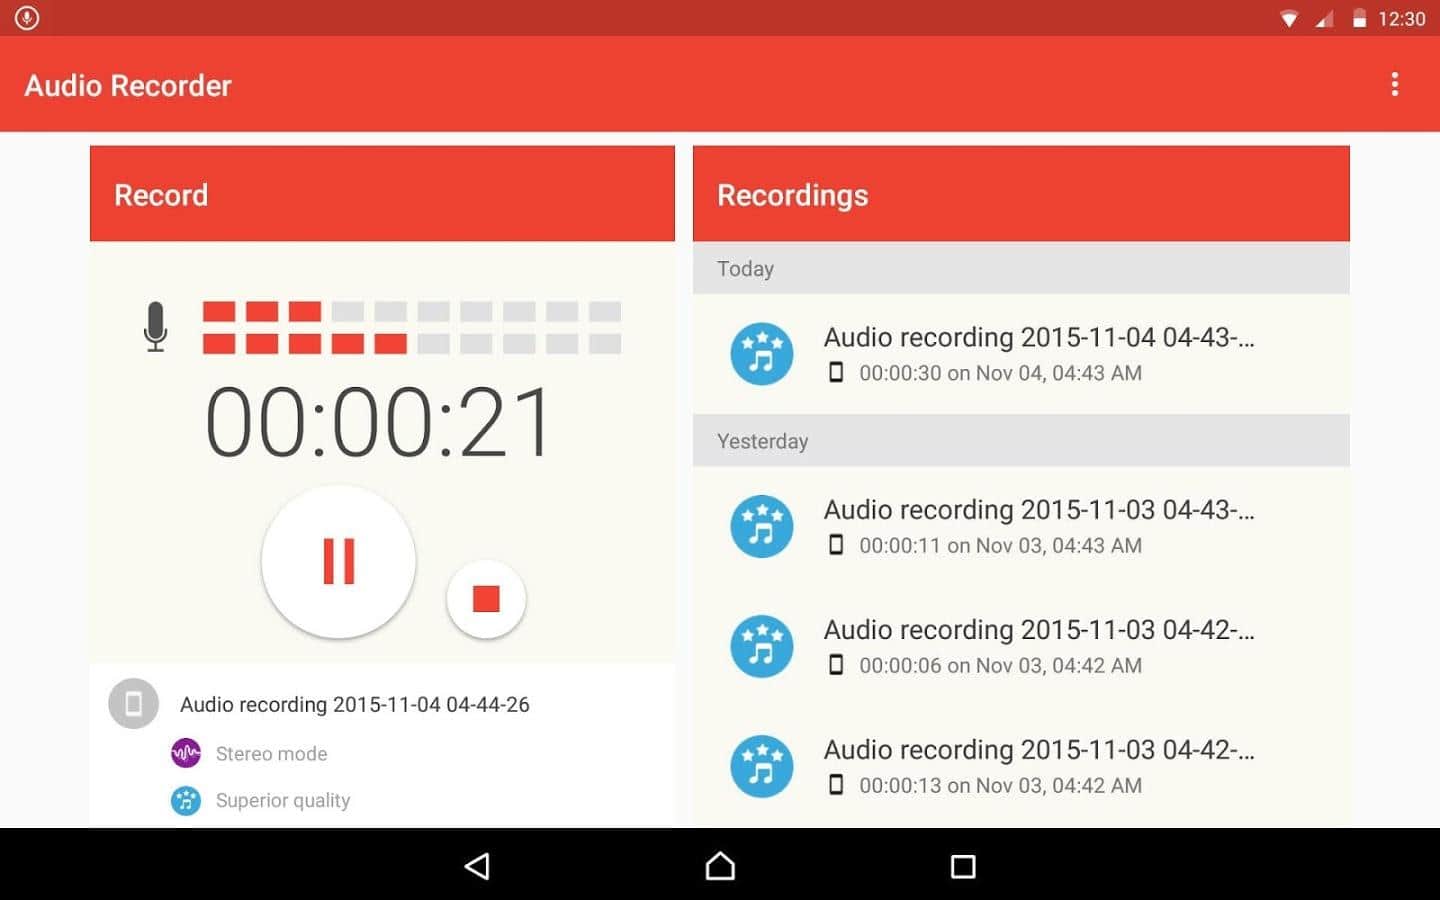This screenshot has height=900, width=1440.
Task: Click the audio level meter bars
Action: 411,328
